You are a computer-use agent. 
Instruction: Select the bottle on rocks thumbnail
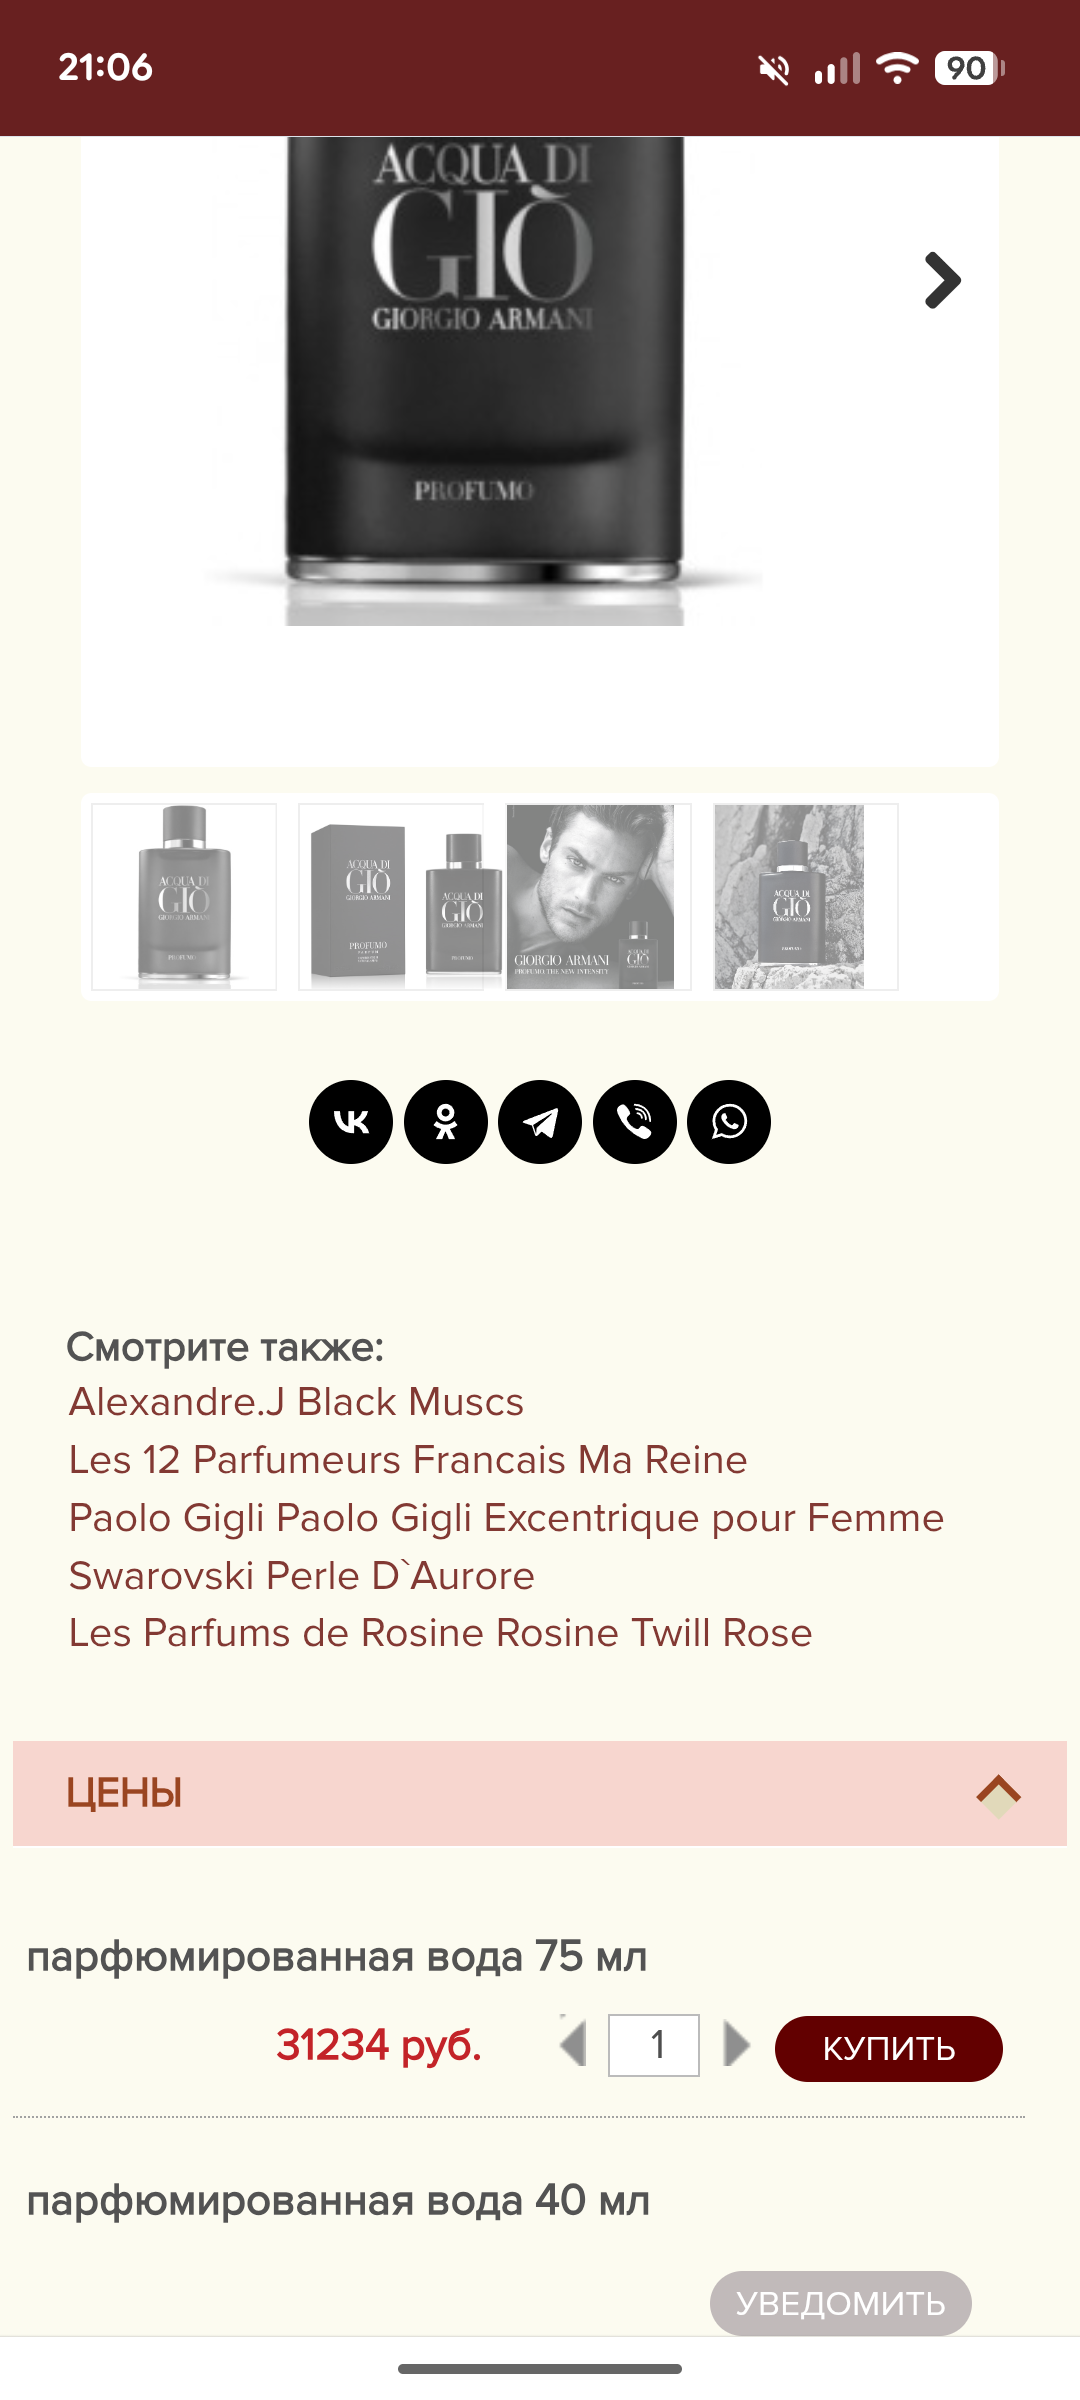[805, 897]
